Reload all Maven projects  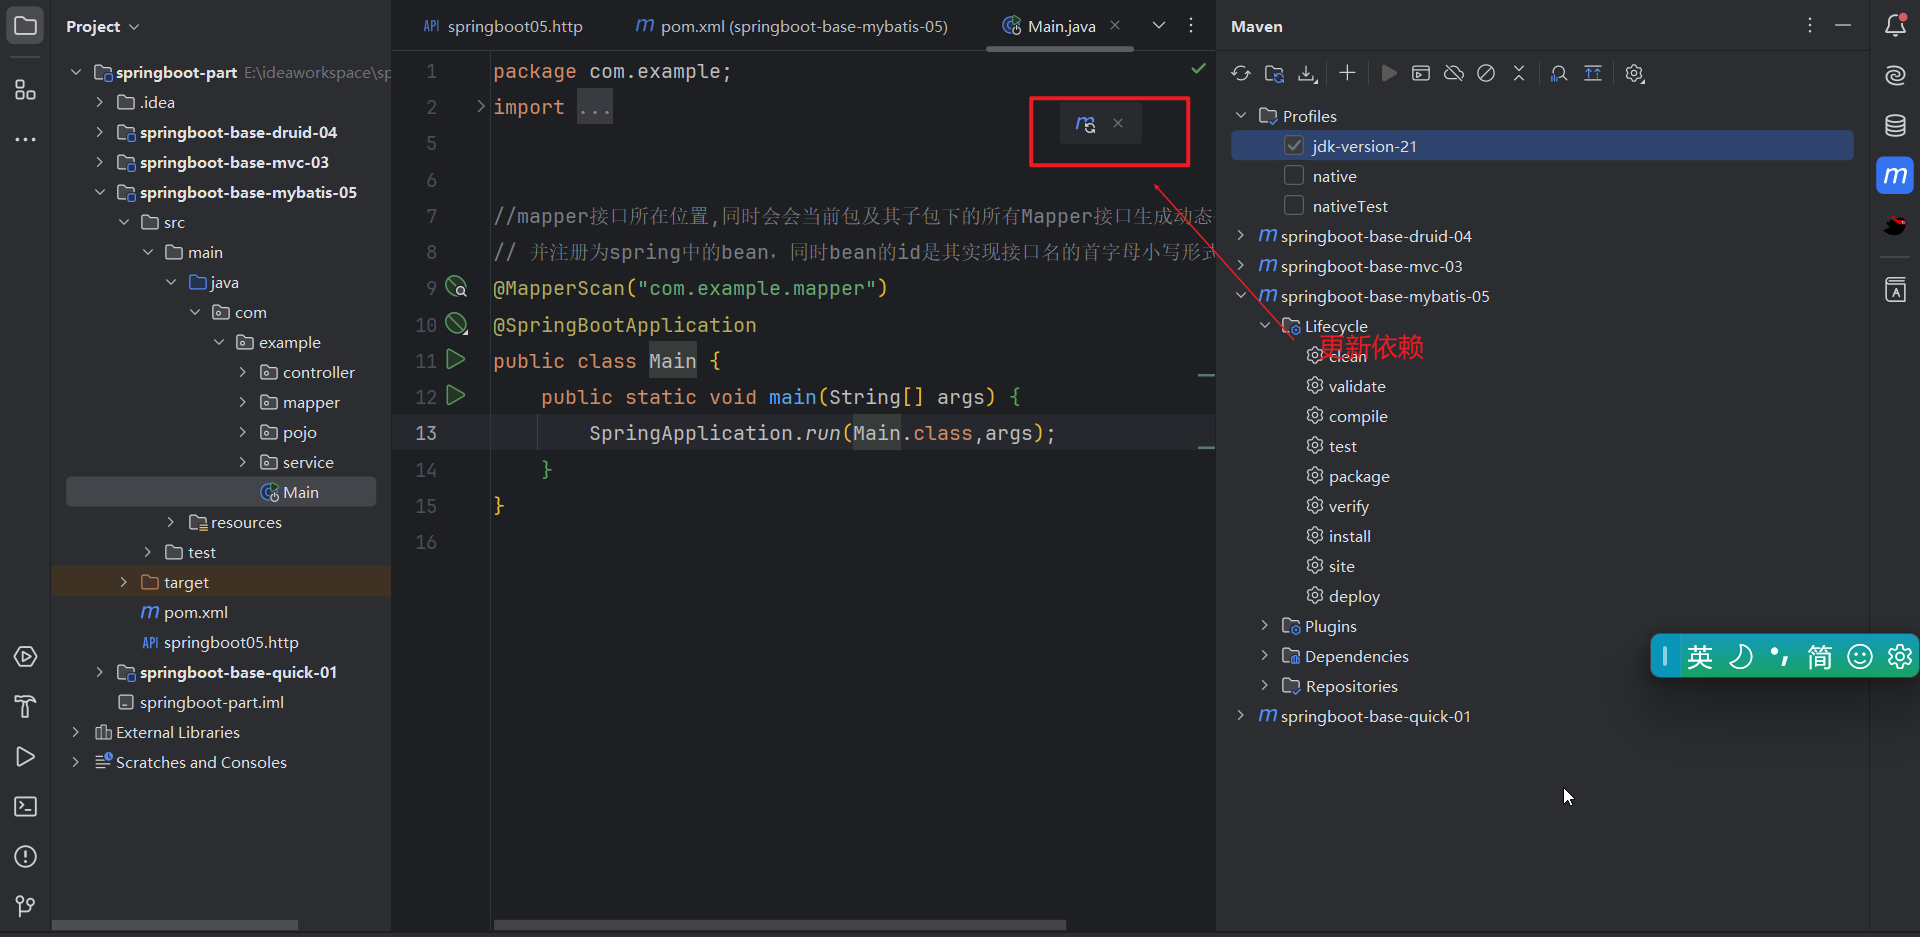[1240, 73]
